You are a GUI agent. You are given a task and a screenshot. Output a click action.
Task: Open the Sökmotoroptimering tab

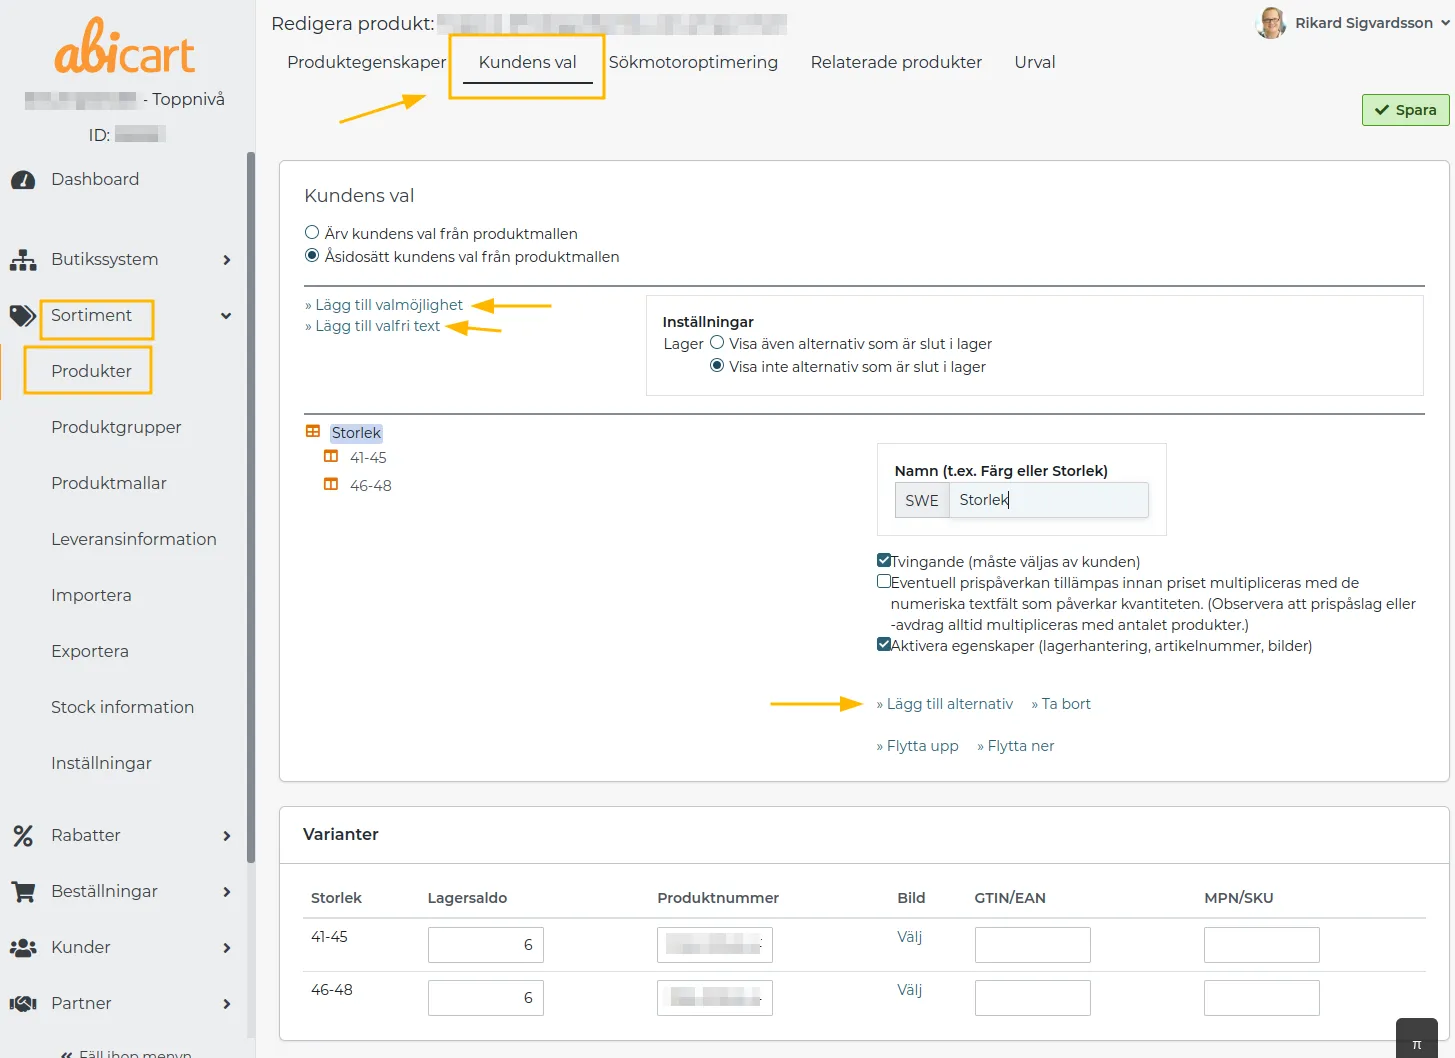(693, 62)
